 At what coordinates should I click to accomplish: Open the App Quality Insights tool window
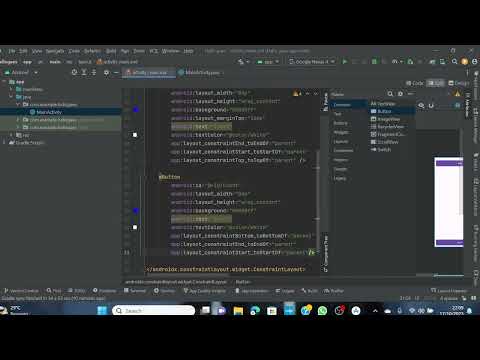click(x=205, y=291)
